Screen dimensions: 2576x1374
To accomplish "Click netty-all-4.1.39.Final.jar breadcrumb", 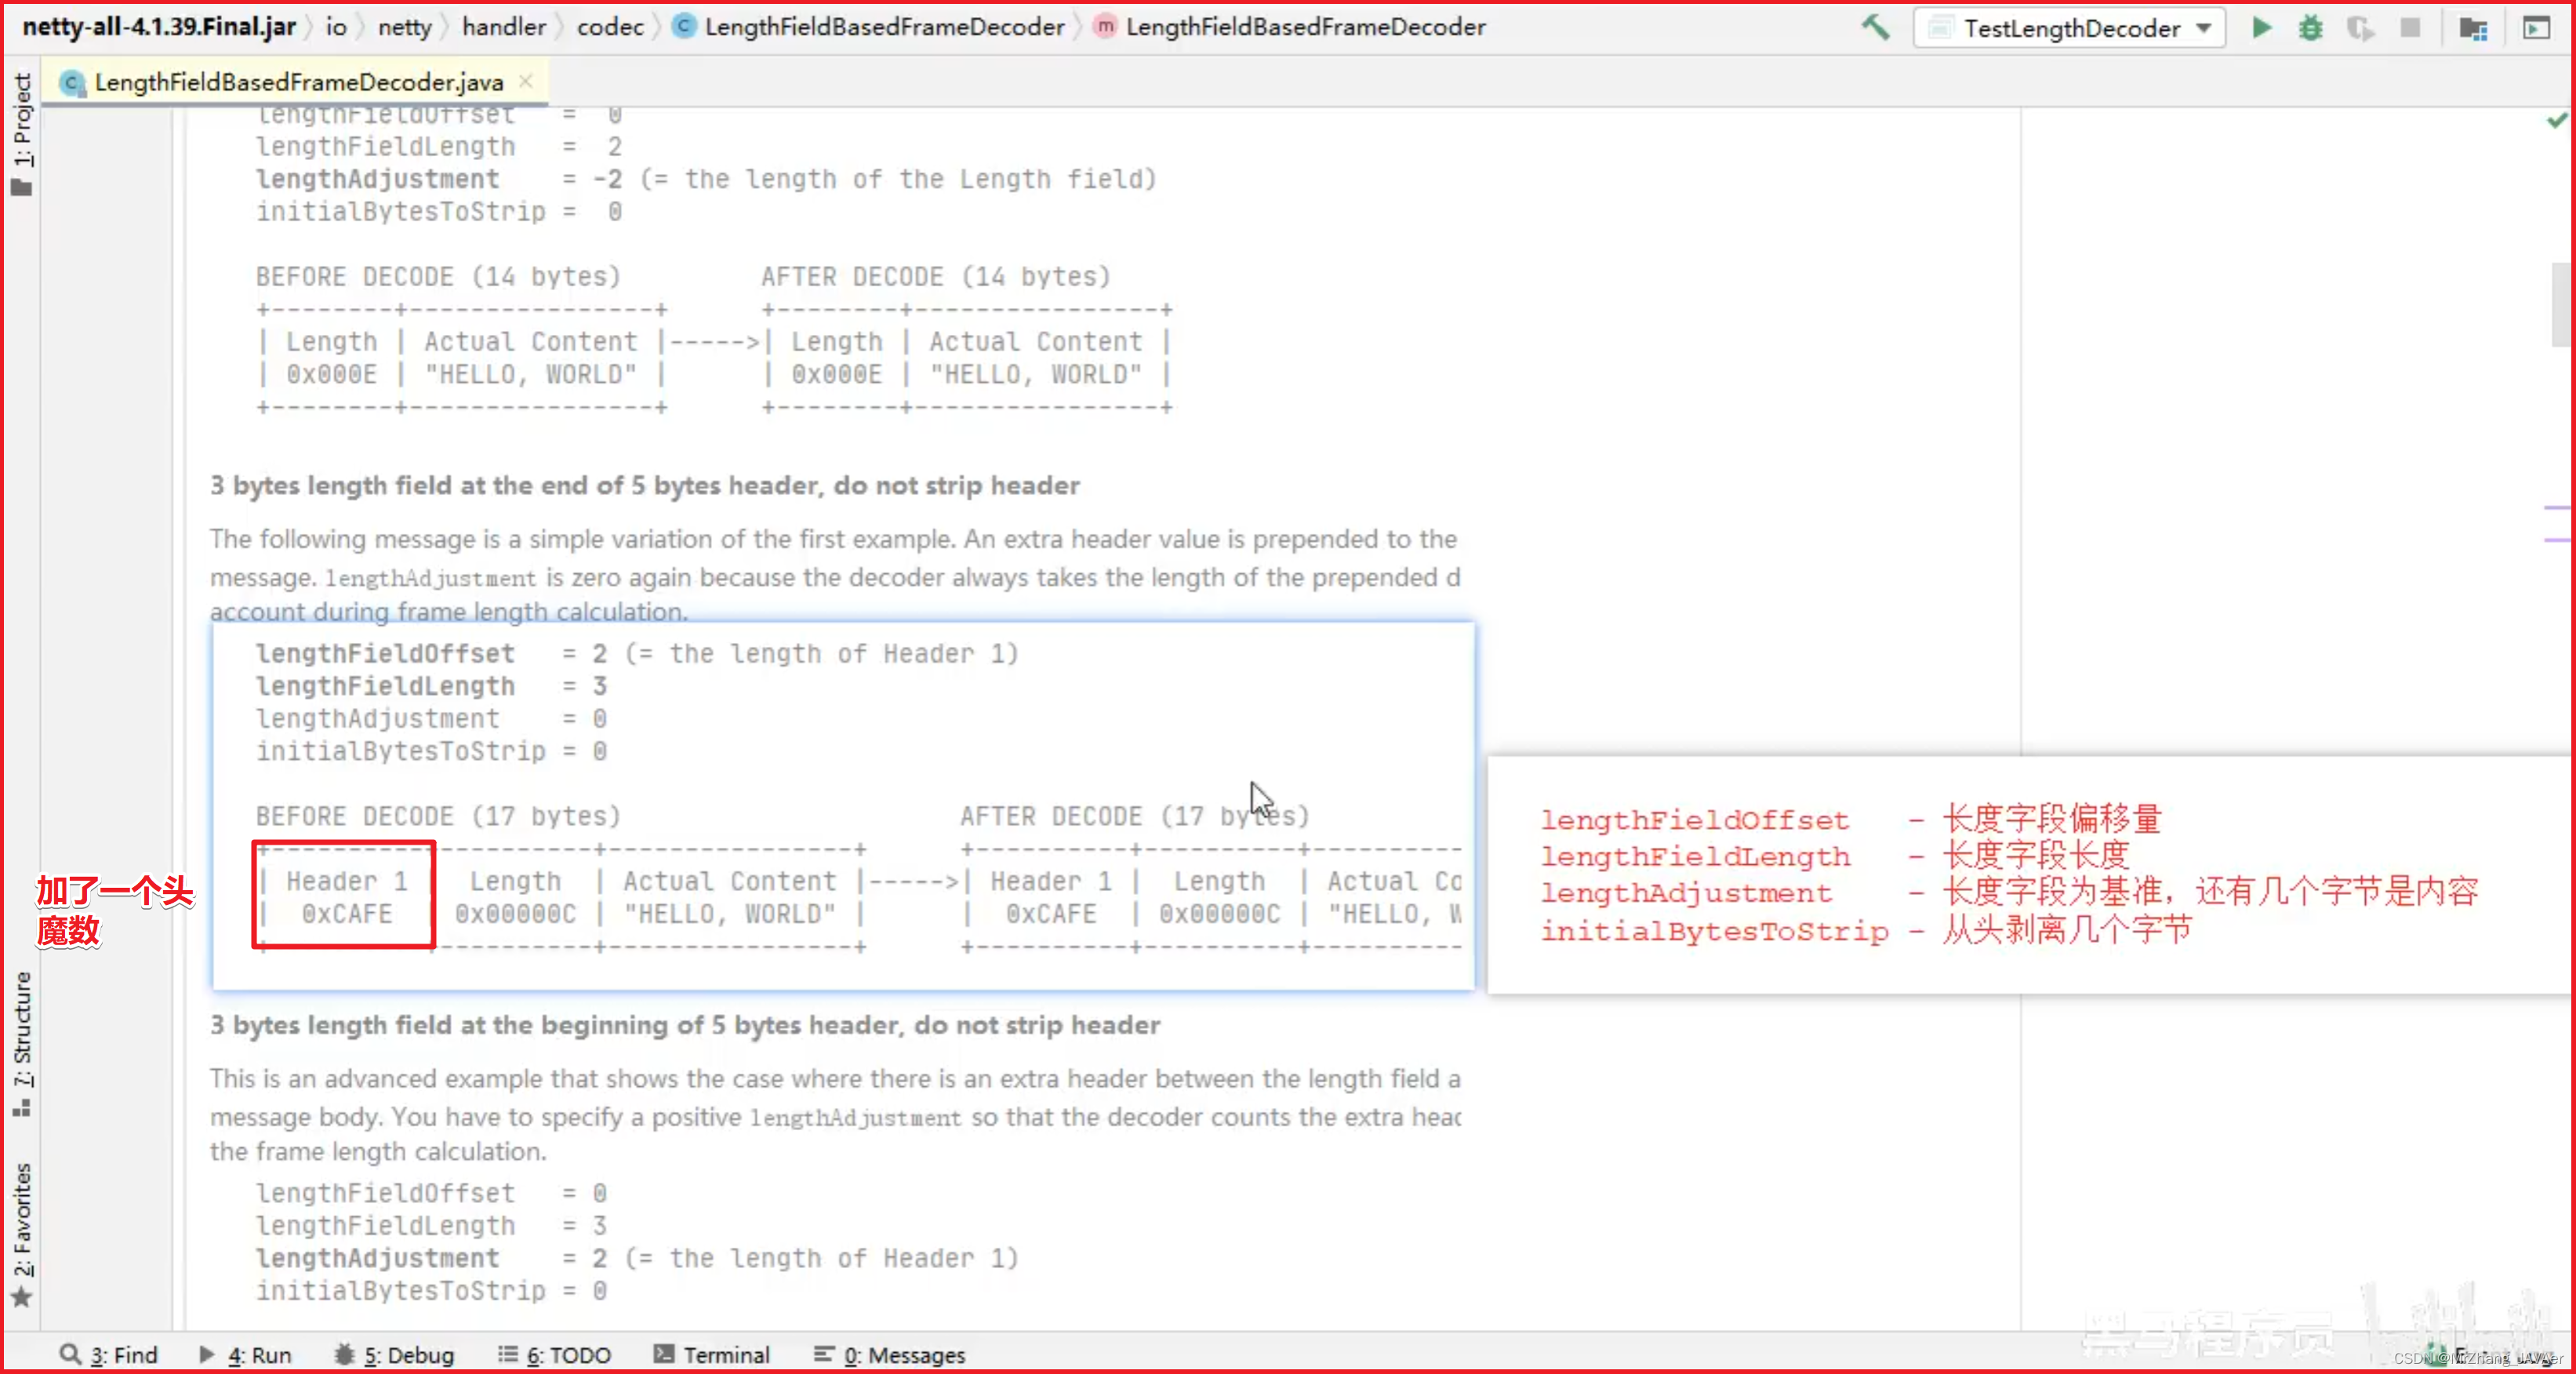I will (159, 27).
